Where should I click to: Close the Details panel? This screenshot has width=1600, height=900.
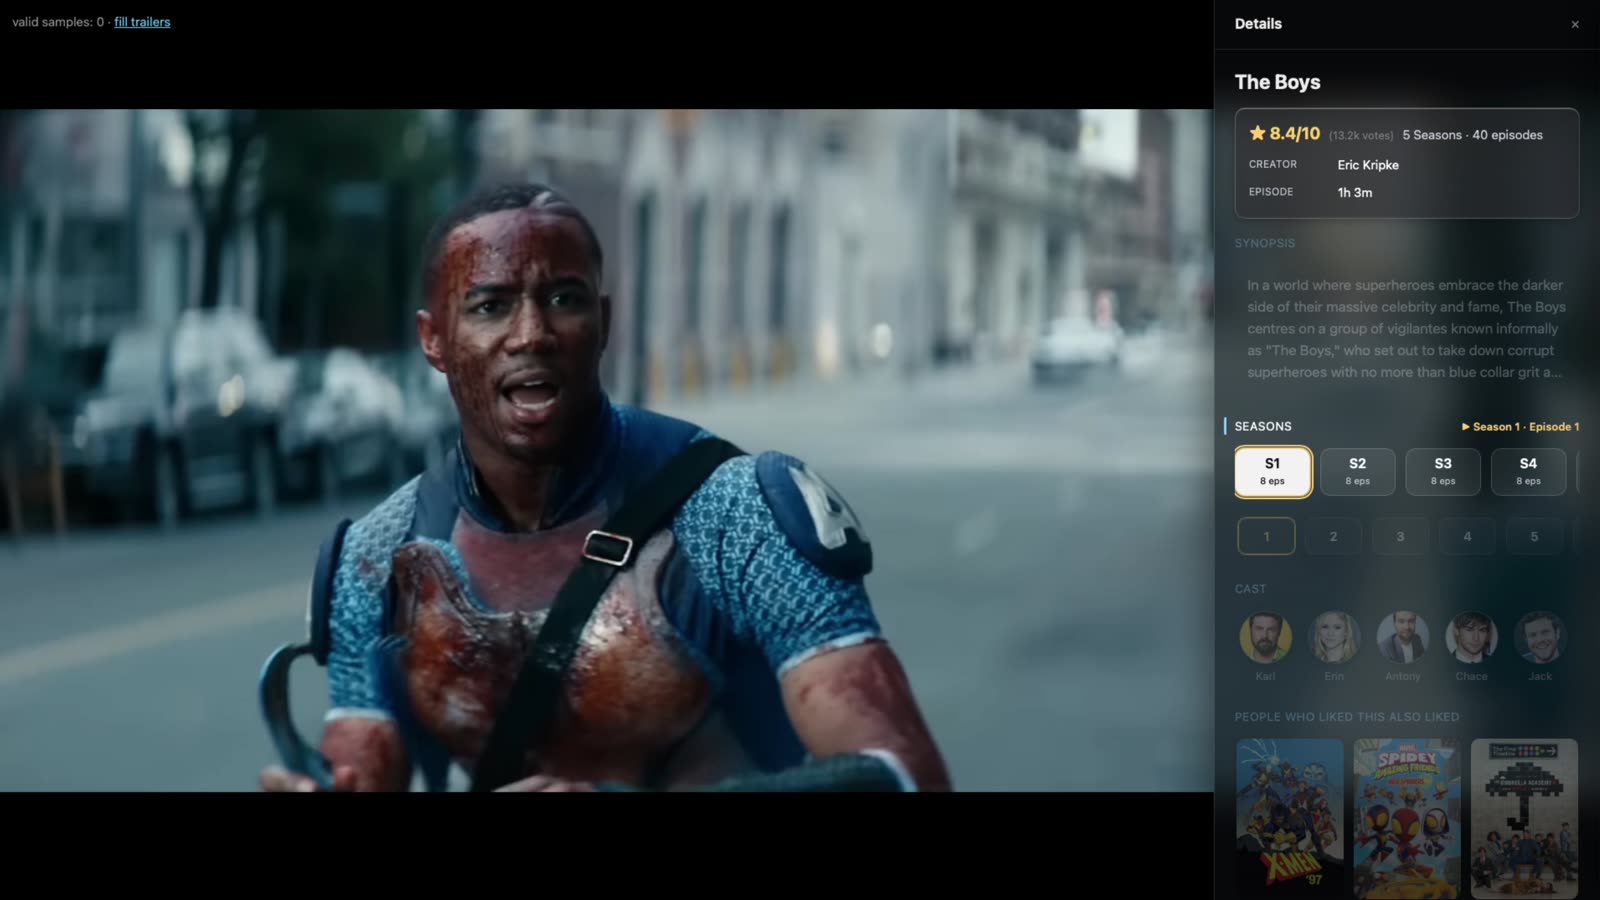point(1575,24)
